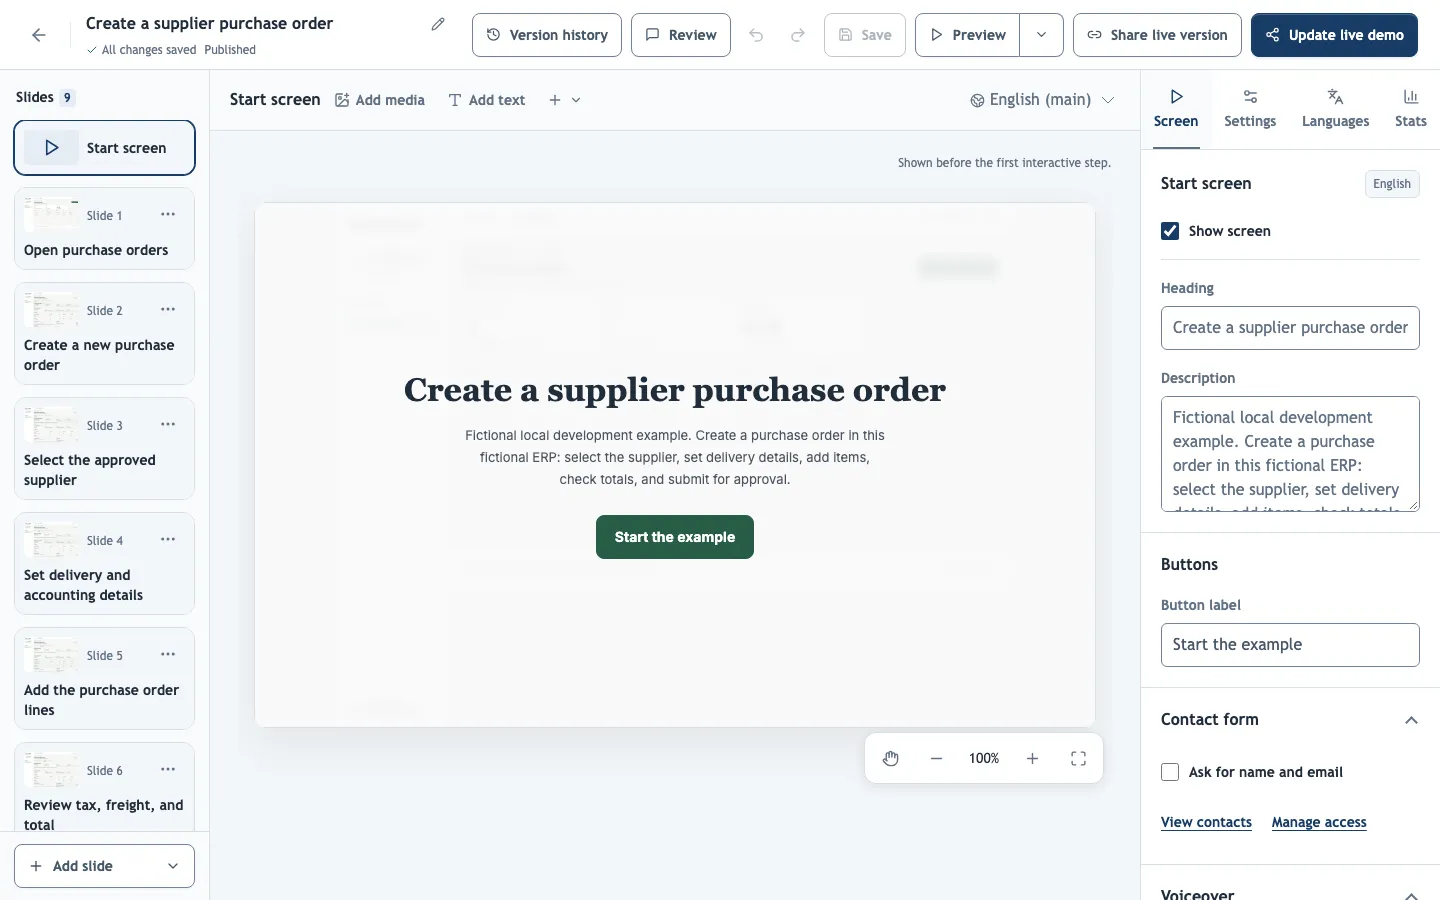Click the redo arrow icon
1440x900 pixels.
click(798, 35)
